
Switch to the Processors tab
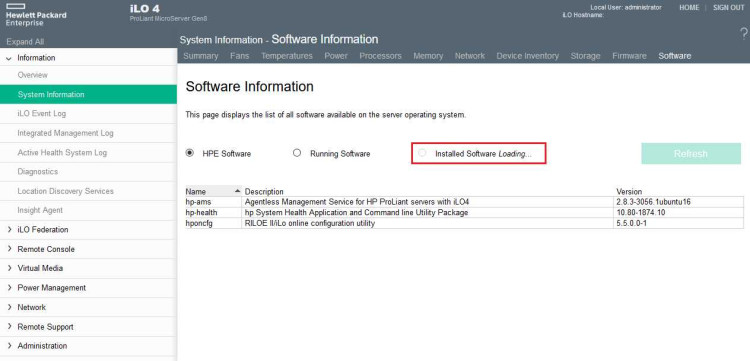pos(381,56)
